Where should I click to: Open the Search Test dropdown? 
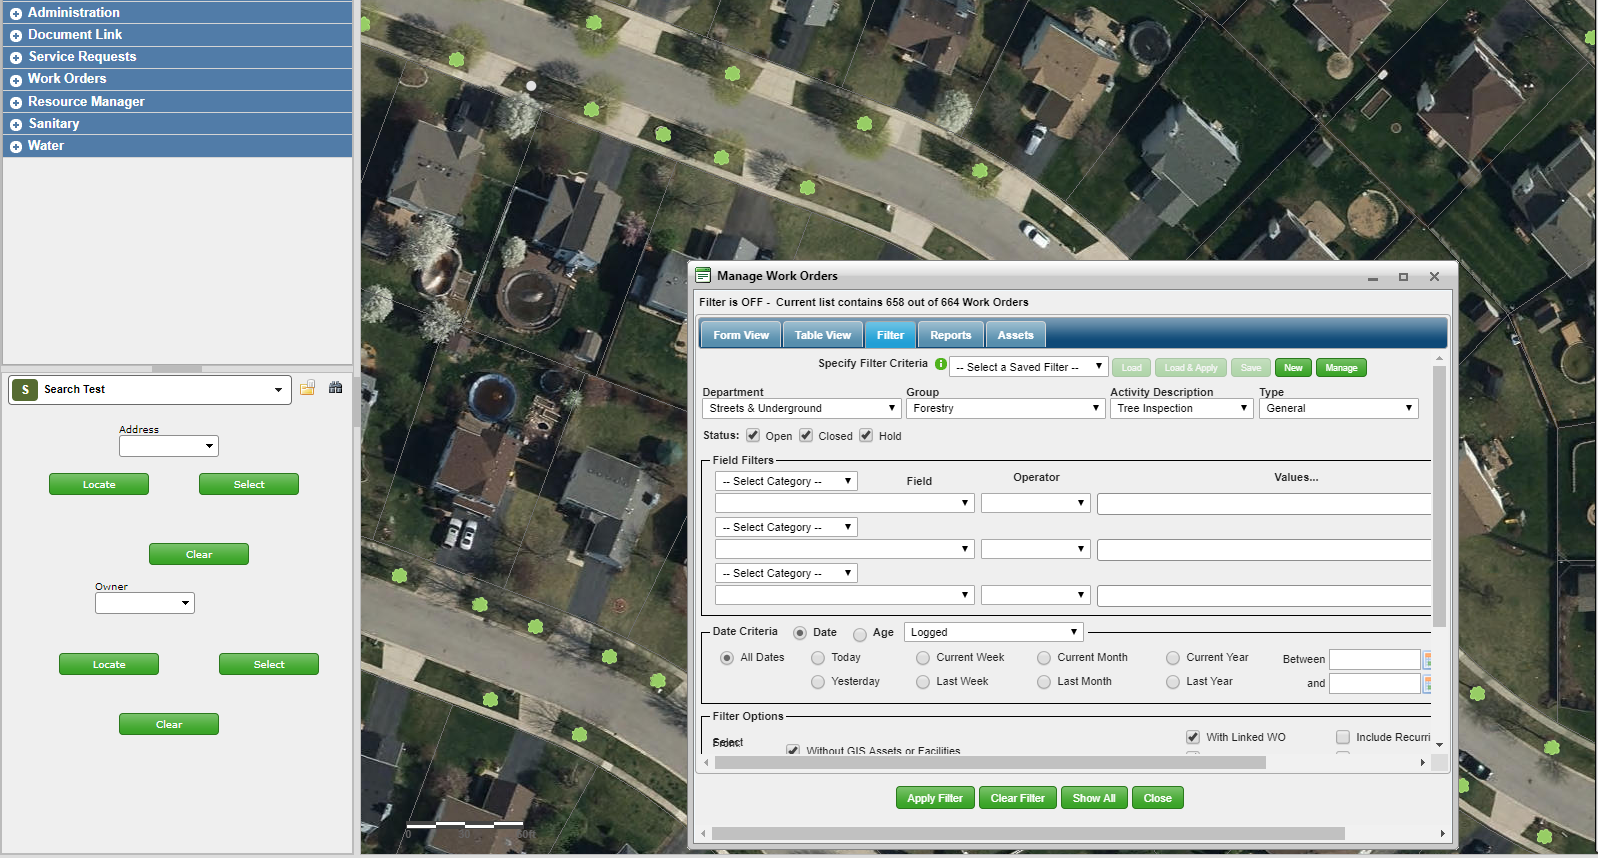pyautogui.click(x=150, y=390)
